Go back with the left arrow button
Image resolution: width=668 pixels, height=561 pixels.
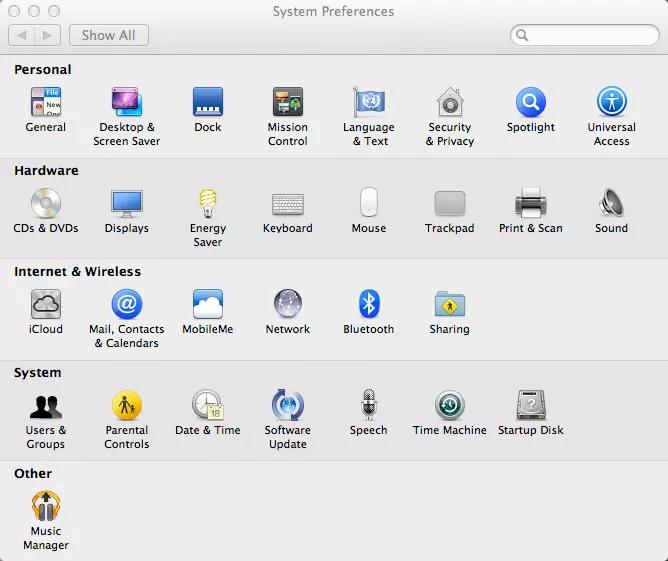[21, 35]
